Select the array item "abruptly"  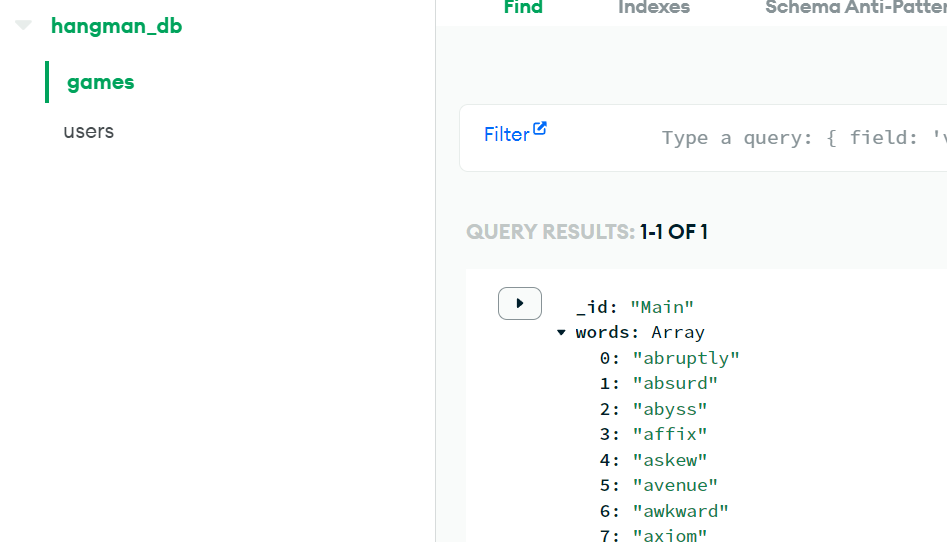[685, 358]
